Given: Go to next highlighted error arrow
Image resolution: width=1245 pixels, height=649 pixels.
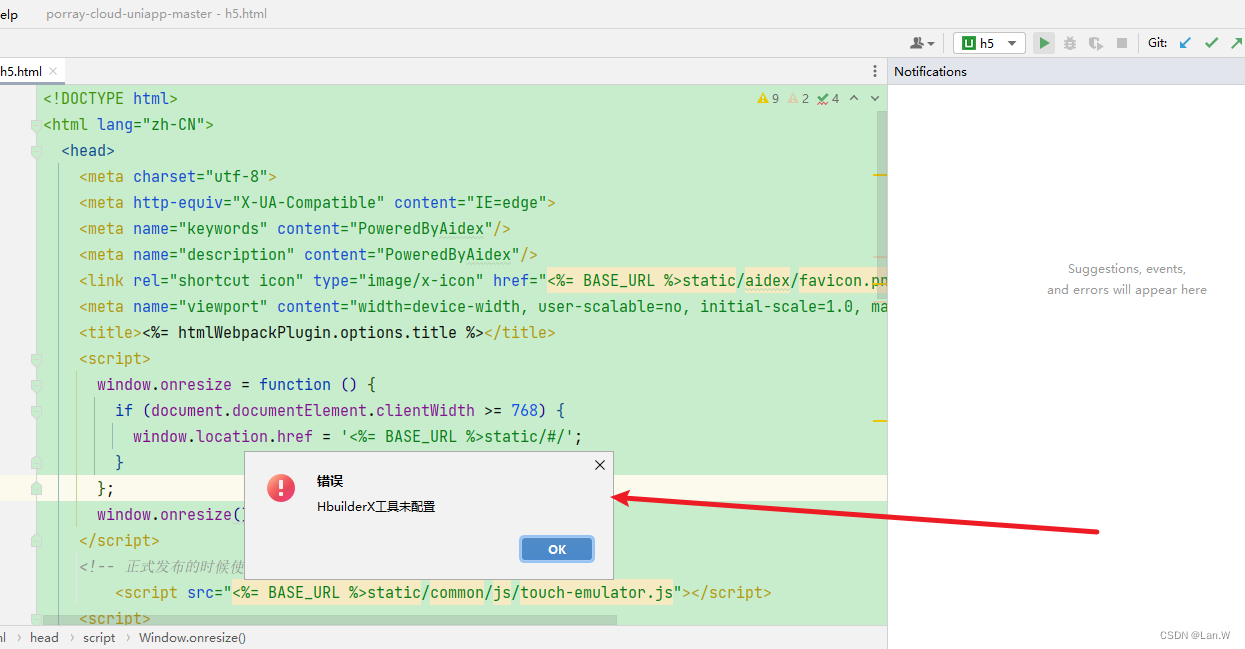Looking at the screenshot, I should point(875,98).
